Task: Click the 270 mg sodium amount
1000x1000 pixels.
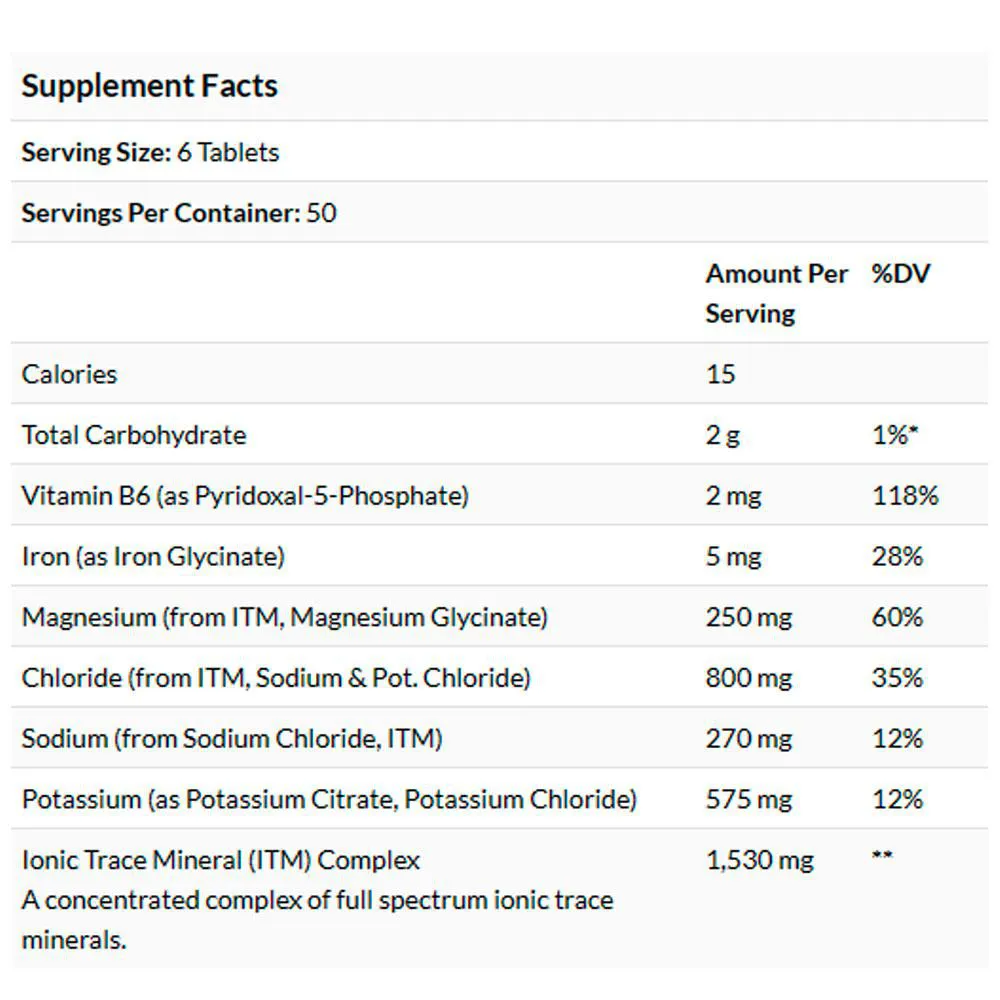Action: (749, 739)
